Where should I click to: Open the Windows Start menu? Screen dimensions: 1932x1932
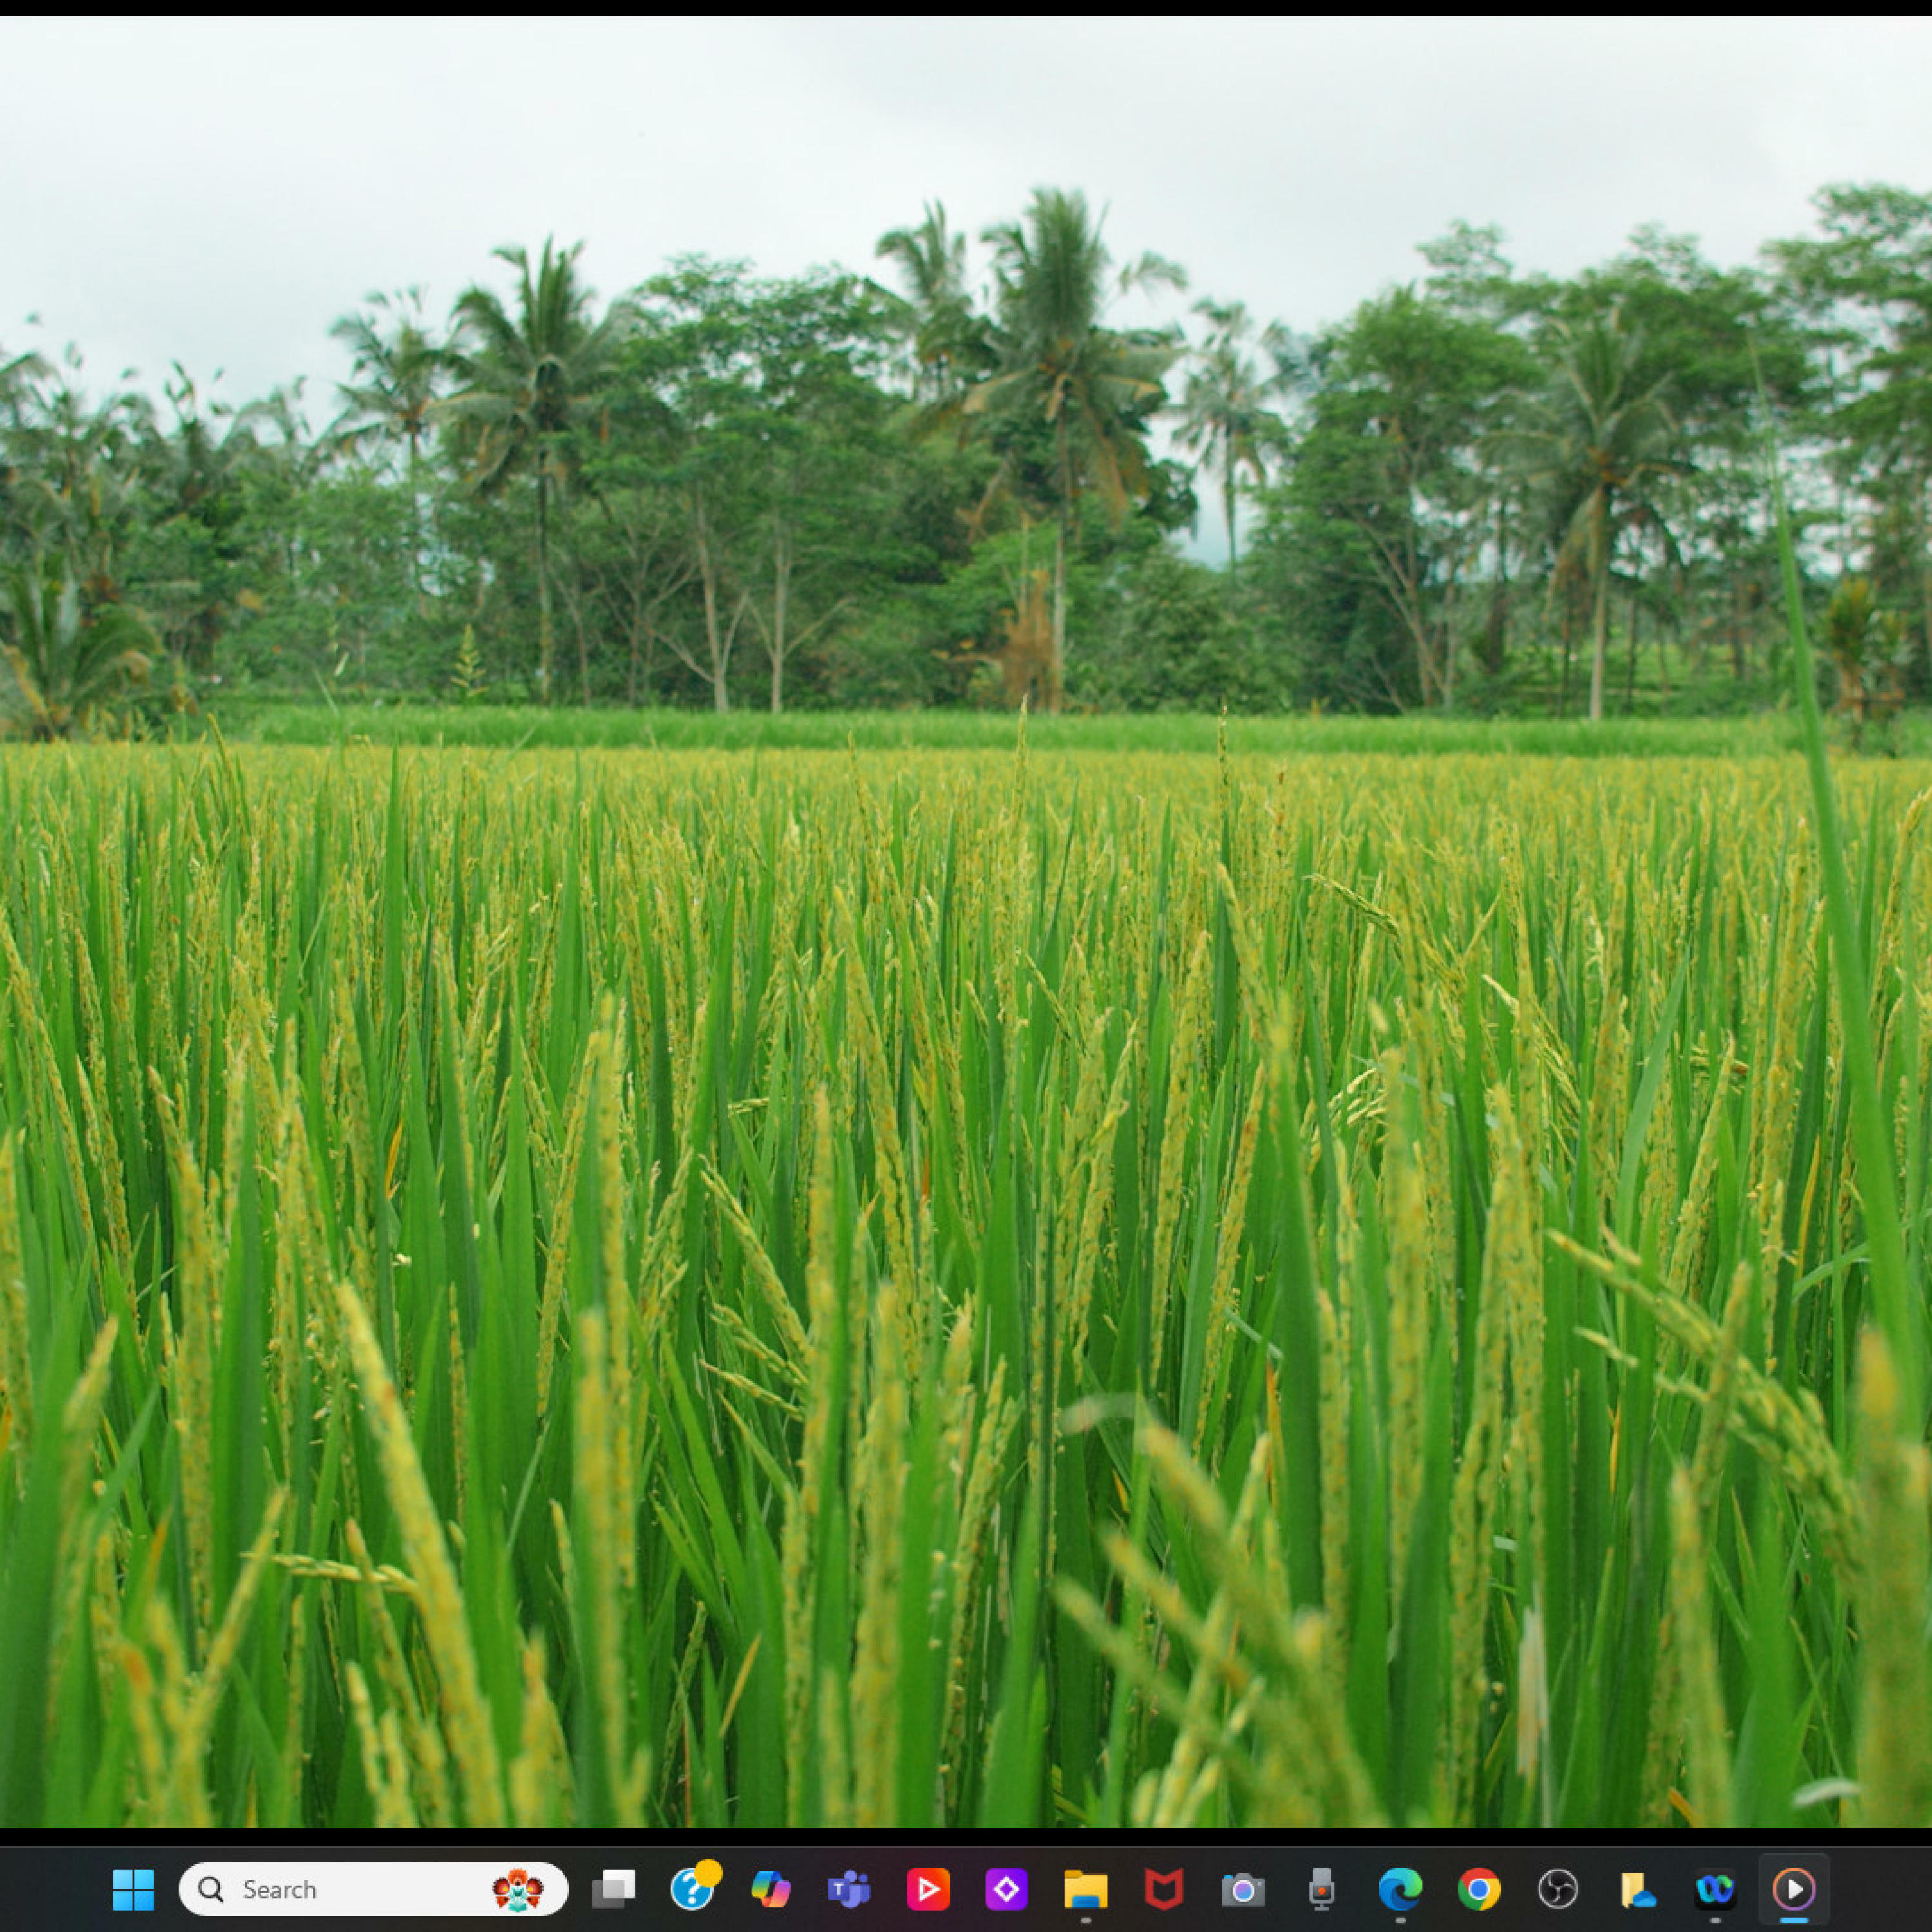pos(133,1889)
